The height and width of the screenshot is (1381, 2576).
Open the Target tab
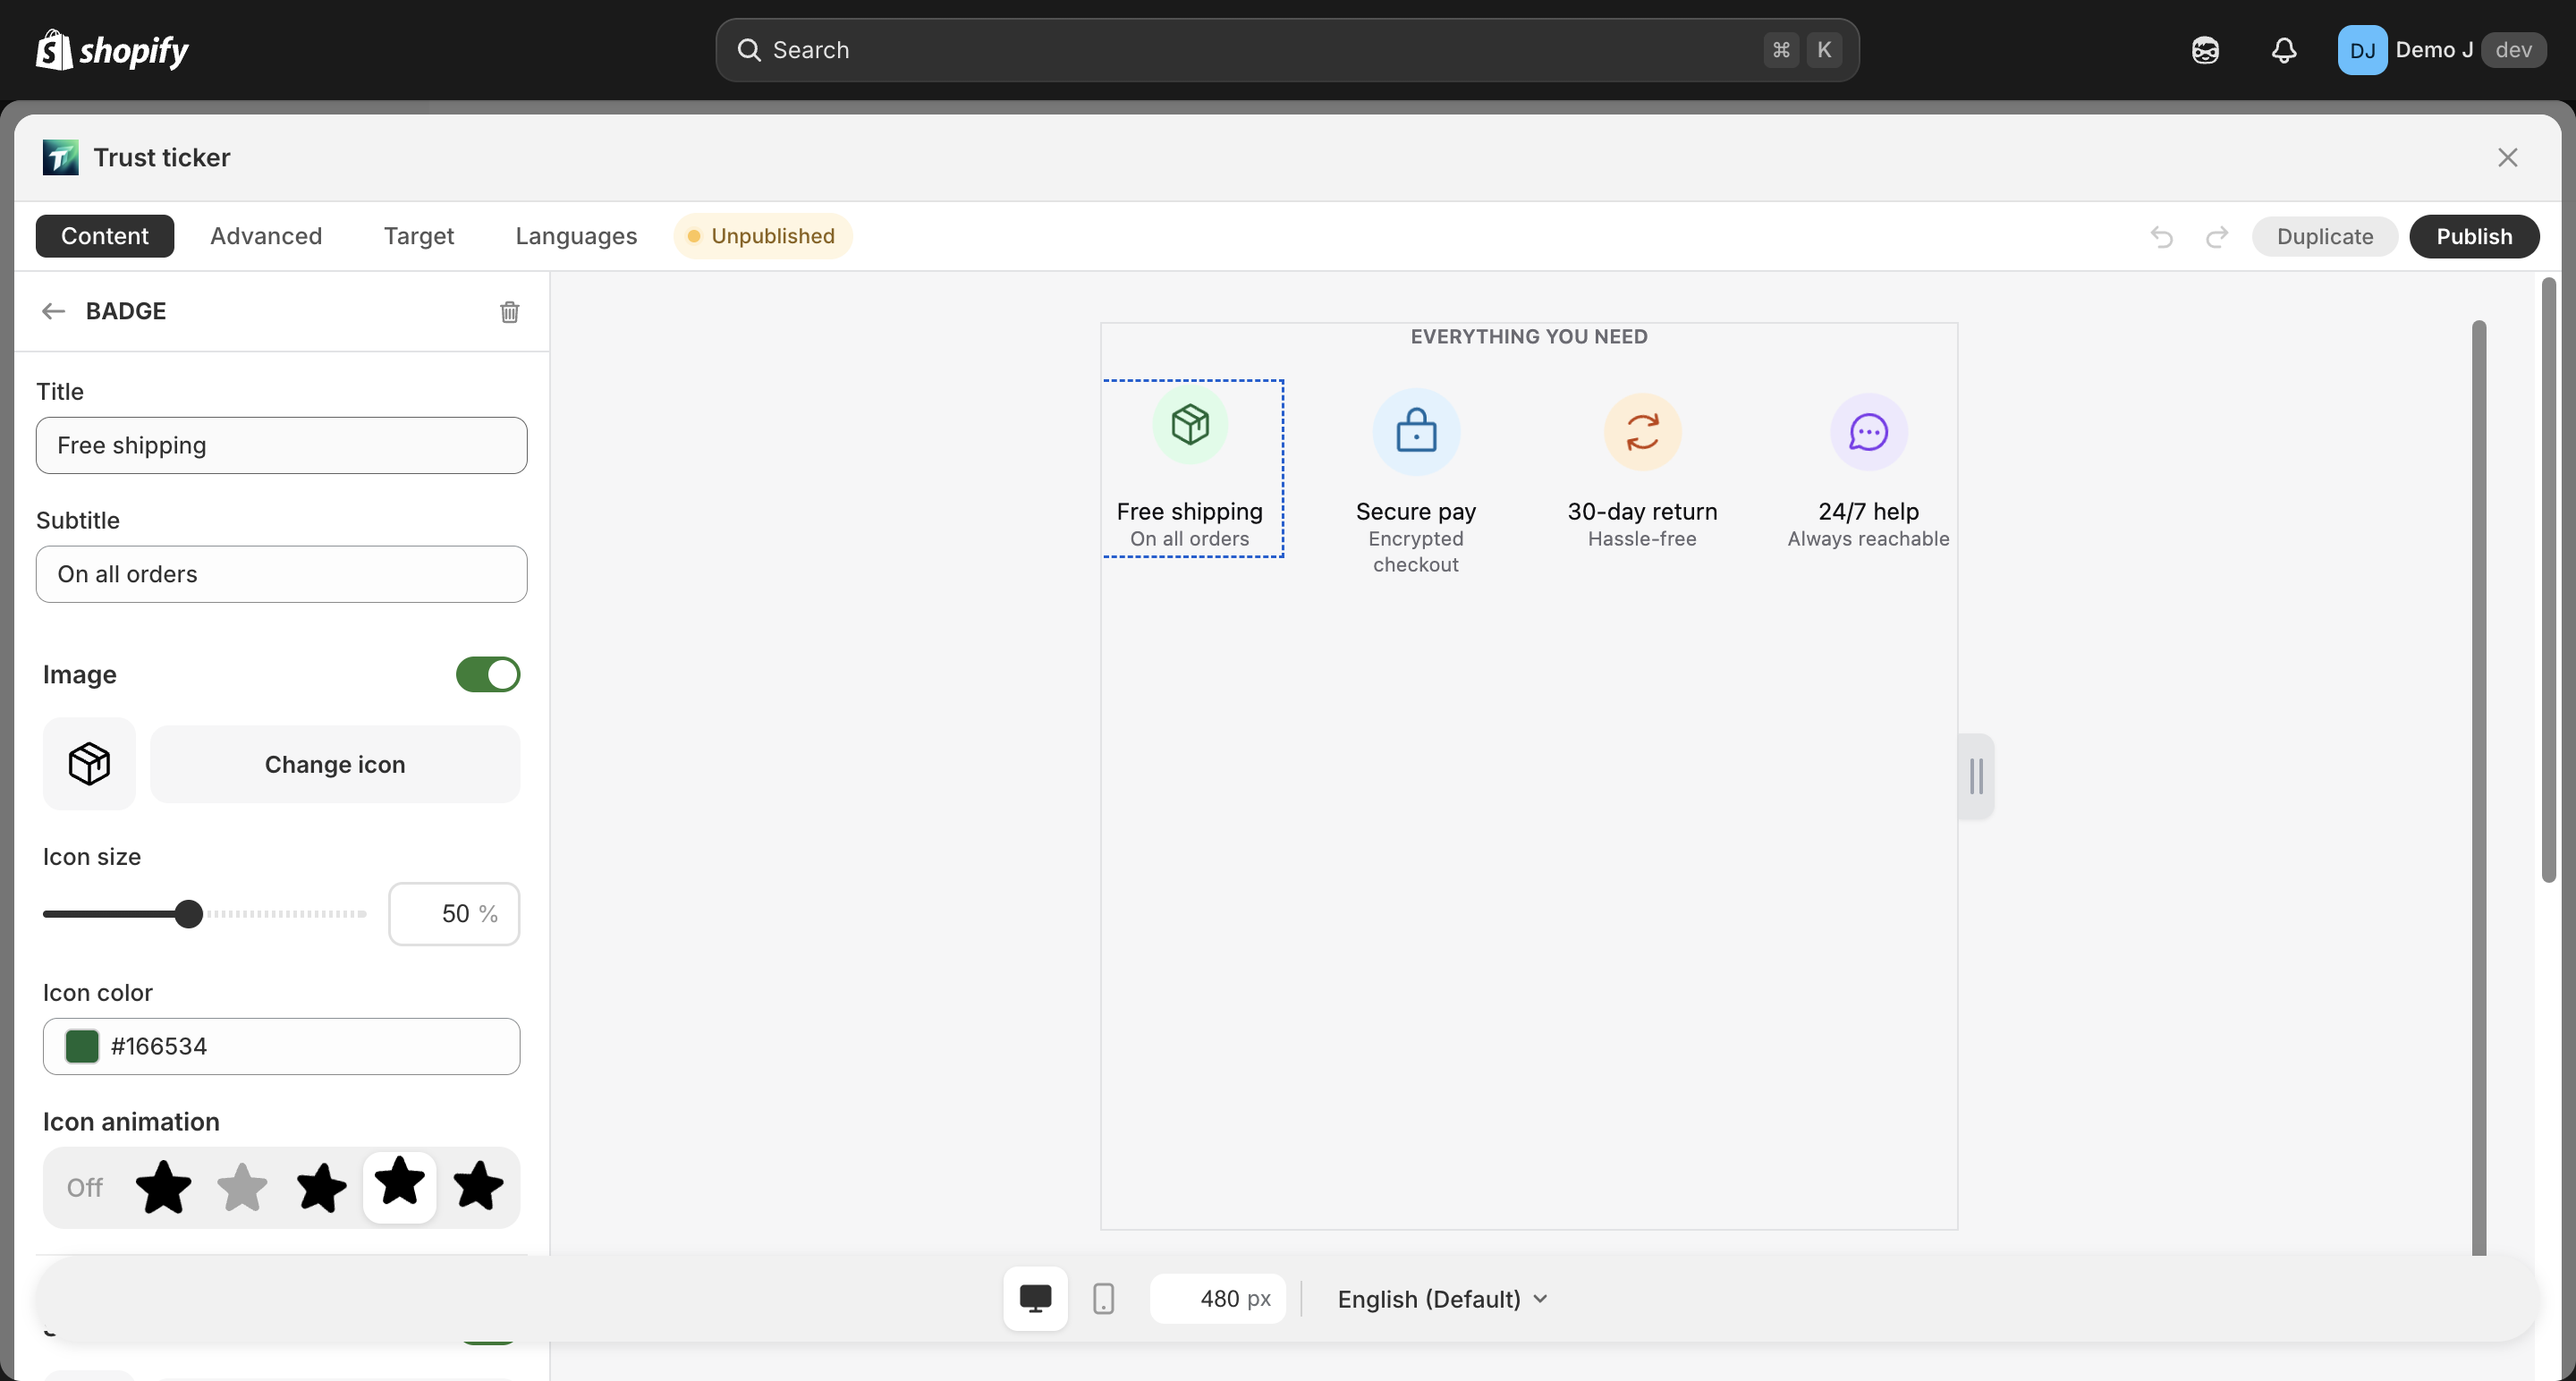[x=419, y=236]
